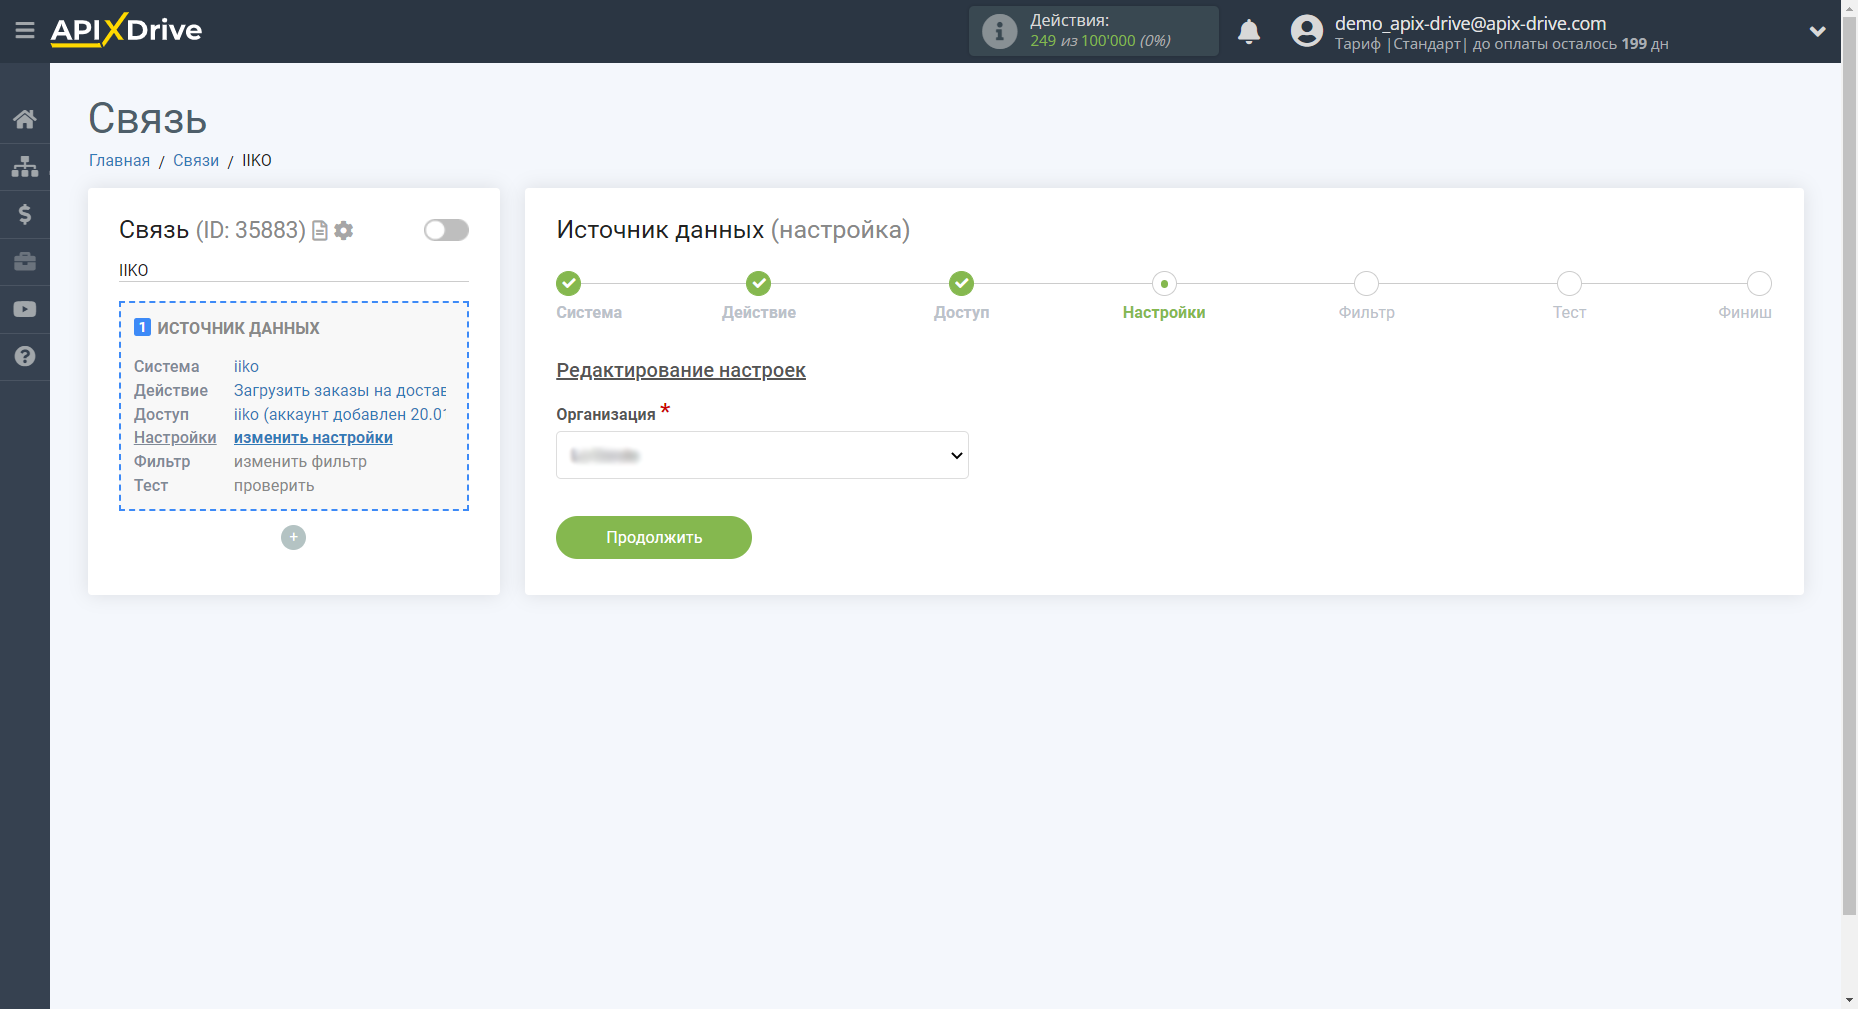Edit the IIKO connection name field
This screenshot has height=1009, width=1858.
pos(294,270)
